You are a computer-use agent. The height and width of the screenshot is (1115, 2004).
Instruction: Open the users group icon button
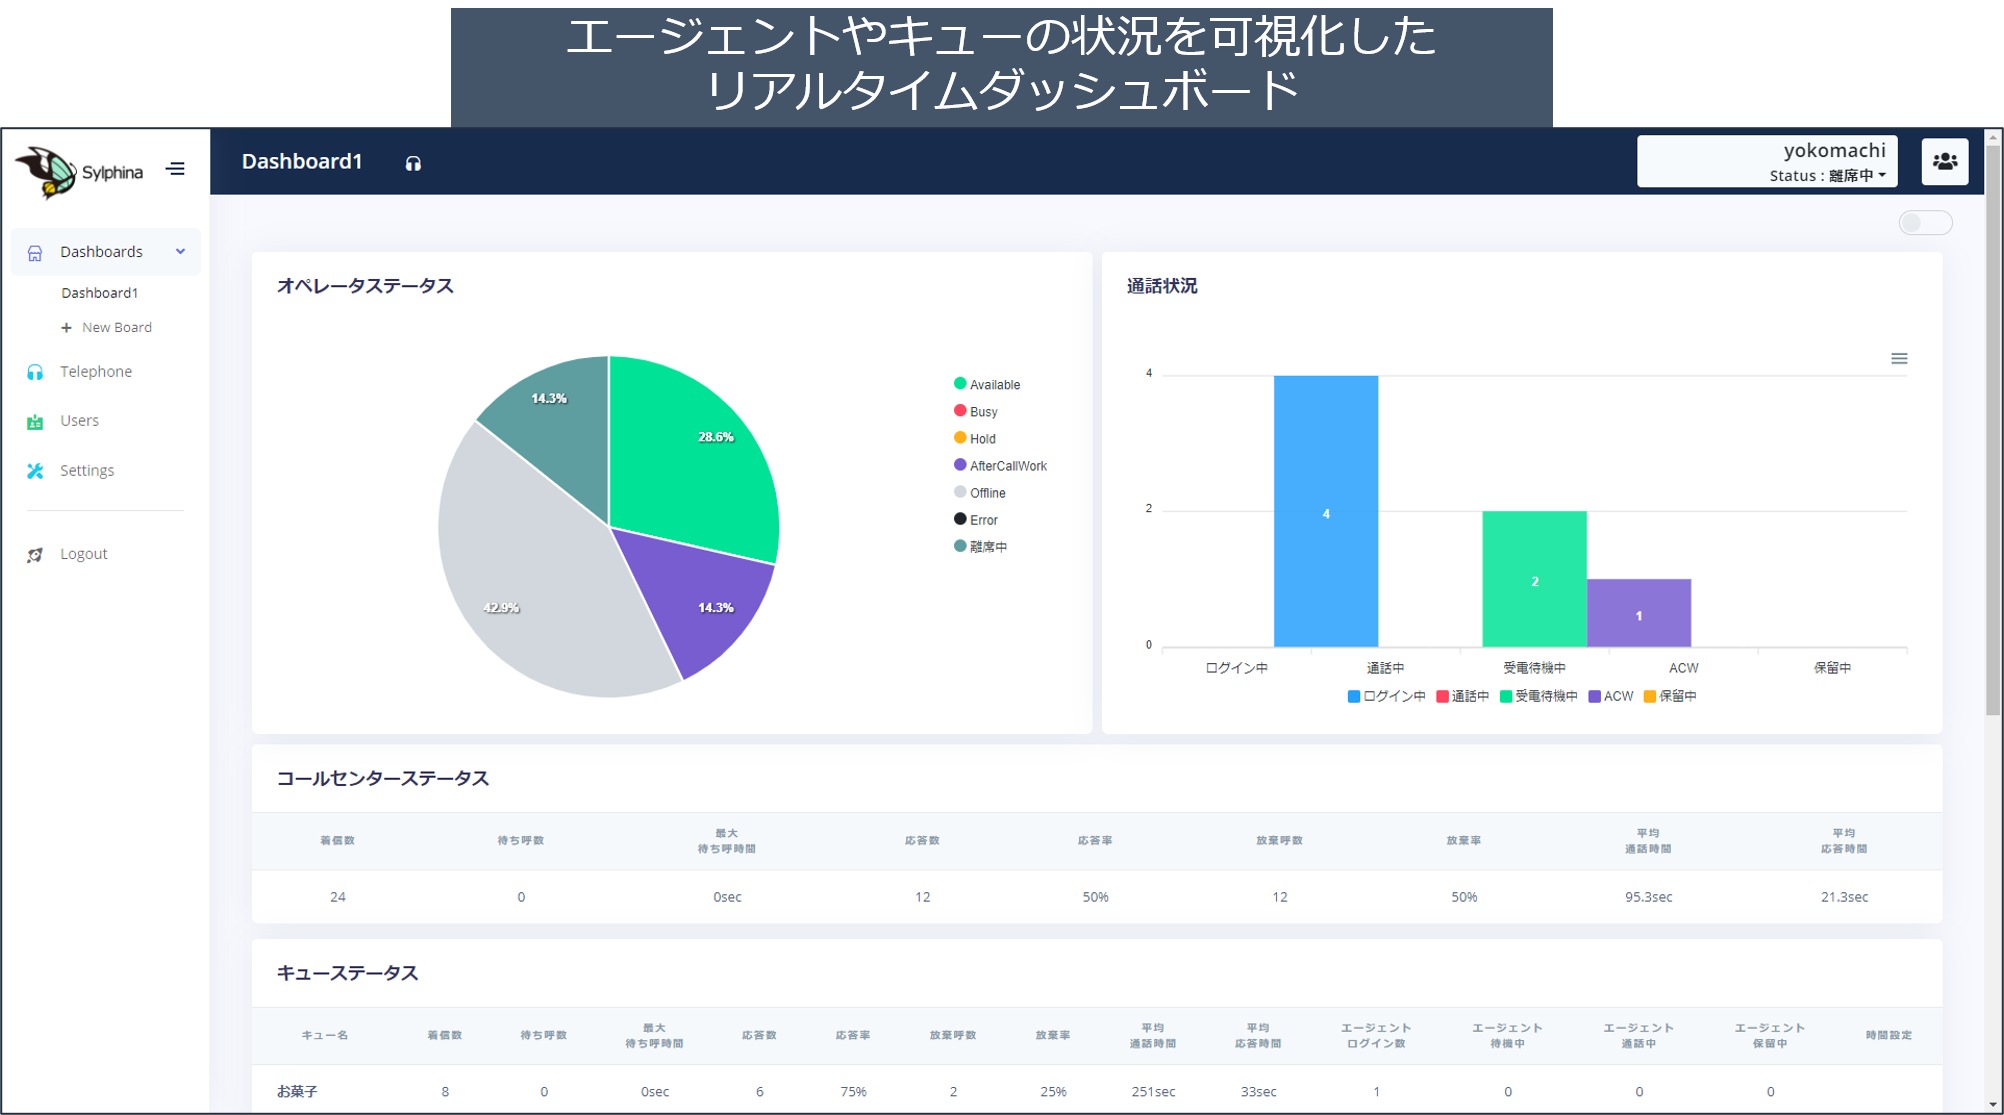click(1944, 162)
